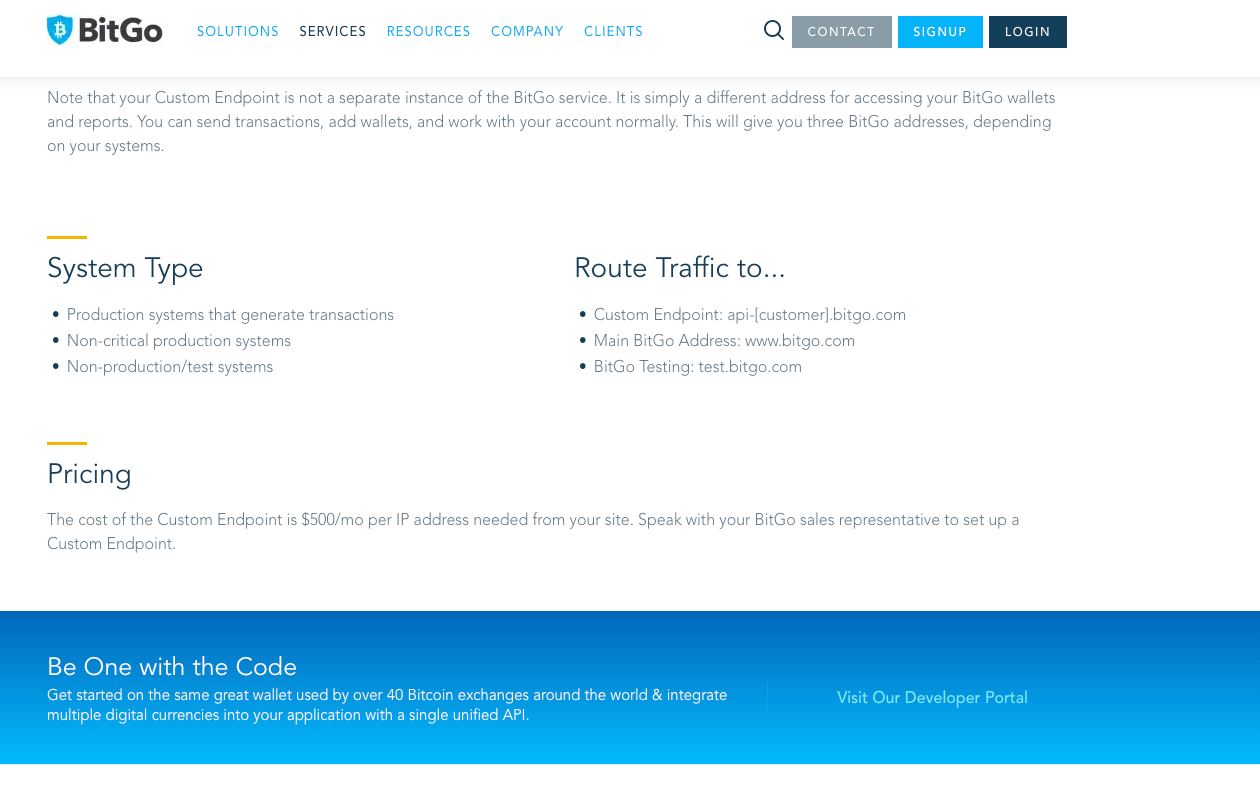
Task: Click the $500/mo pricing paragraph
Action: click(533, 532)
